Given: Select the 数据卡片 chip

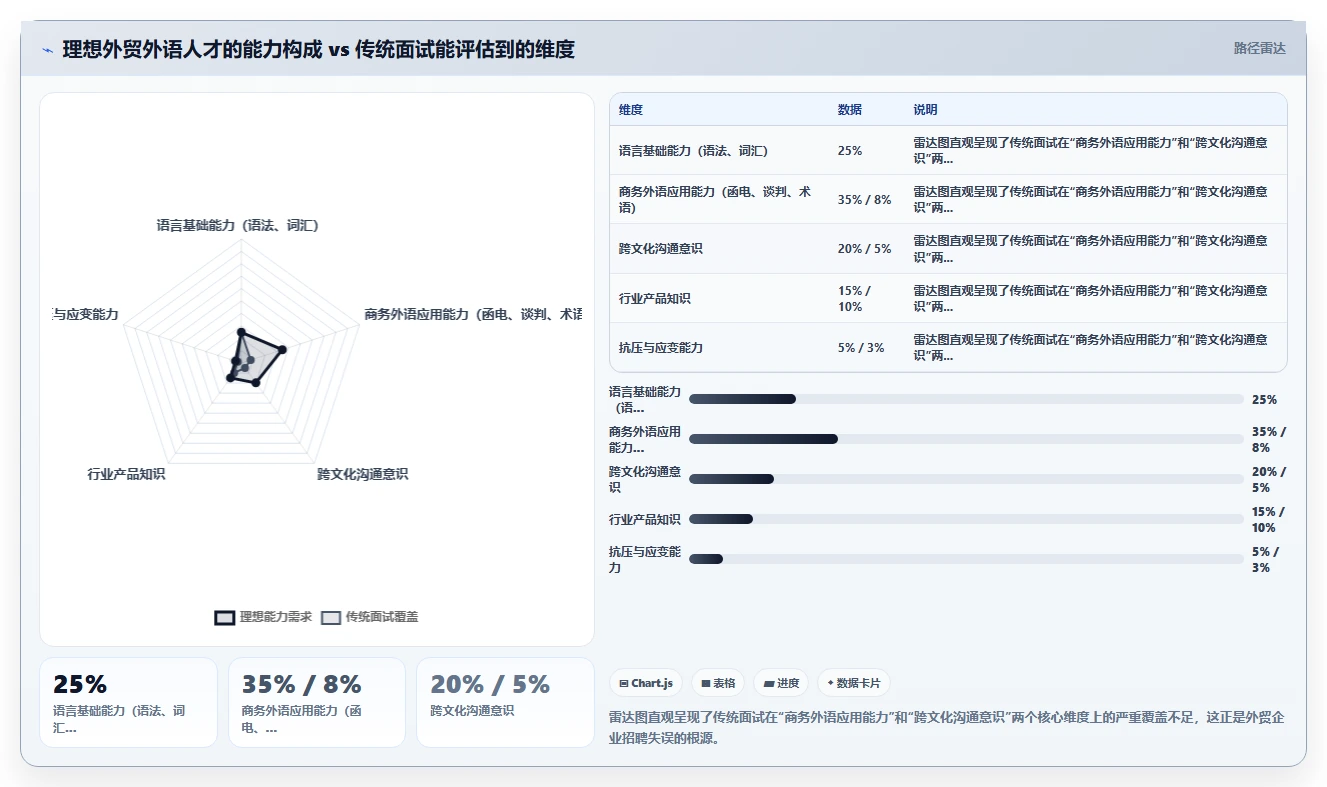Looking at the screenshot, I should point(854,683).
